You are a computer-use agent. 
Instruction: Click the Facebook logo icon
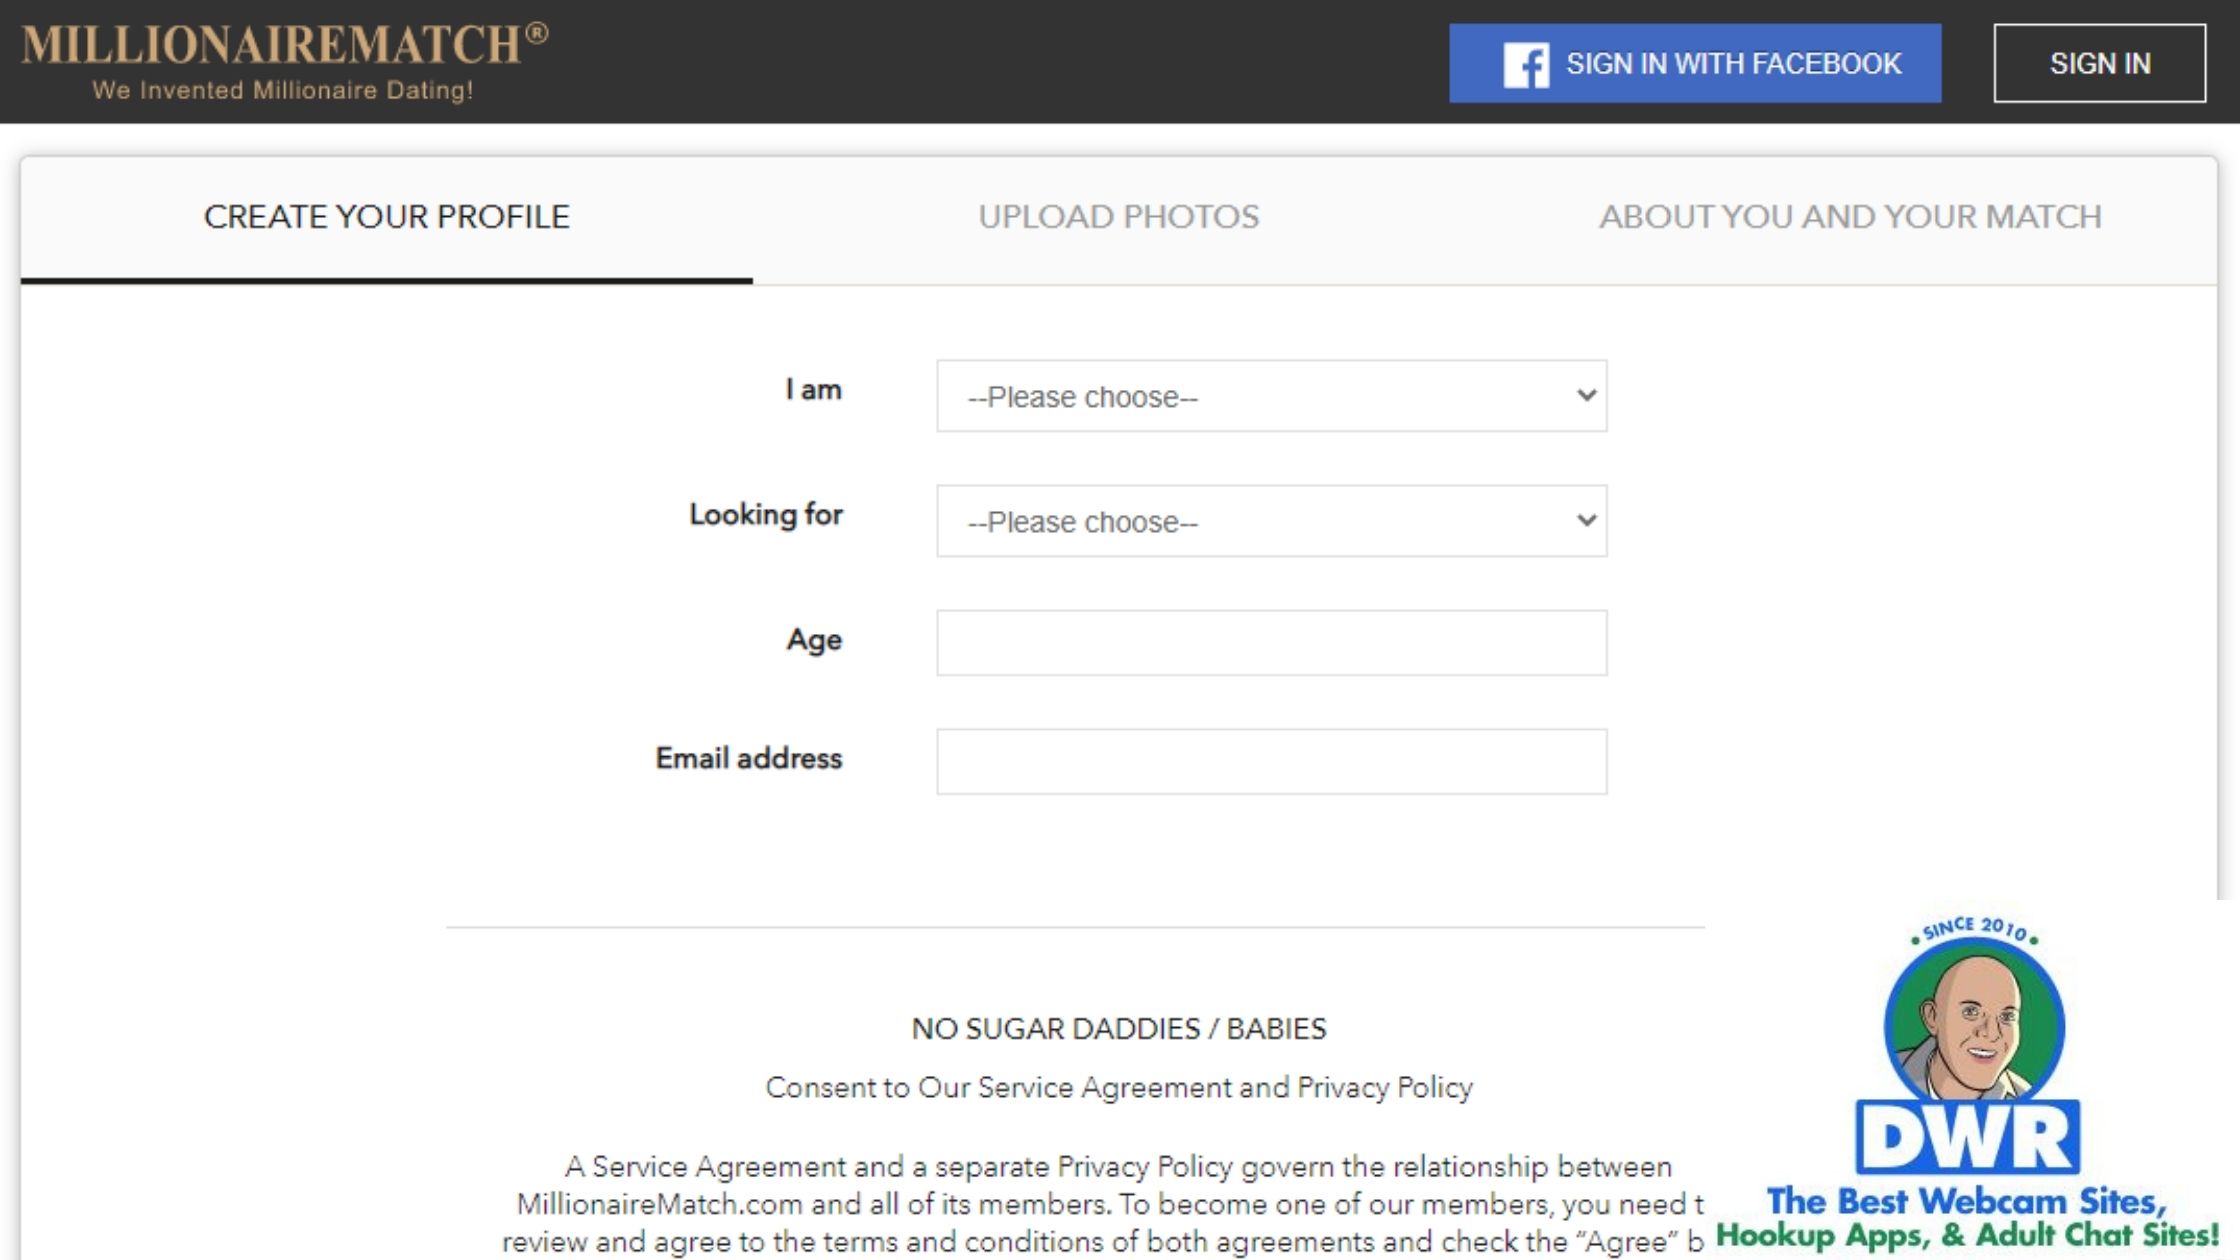point(1526,64)
